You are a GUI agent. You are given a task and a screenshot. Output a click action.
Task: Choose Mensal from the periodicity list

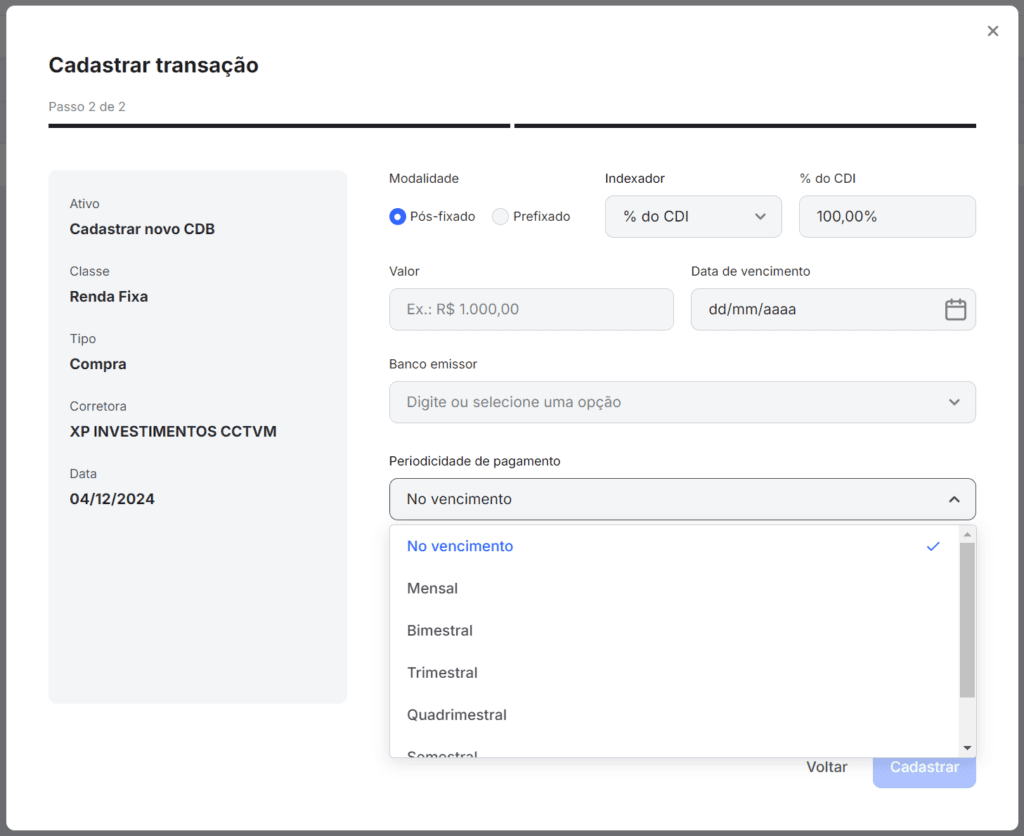coord(432,589)
